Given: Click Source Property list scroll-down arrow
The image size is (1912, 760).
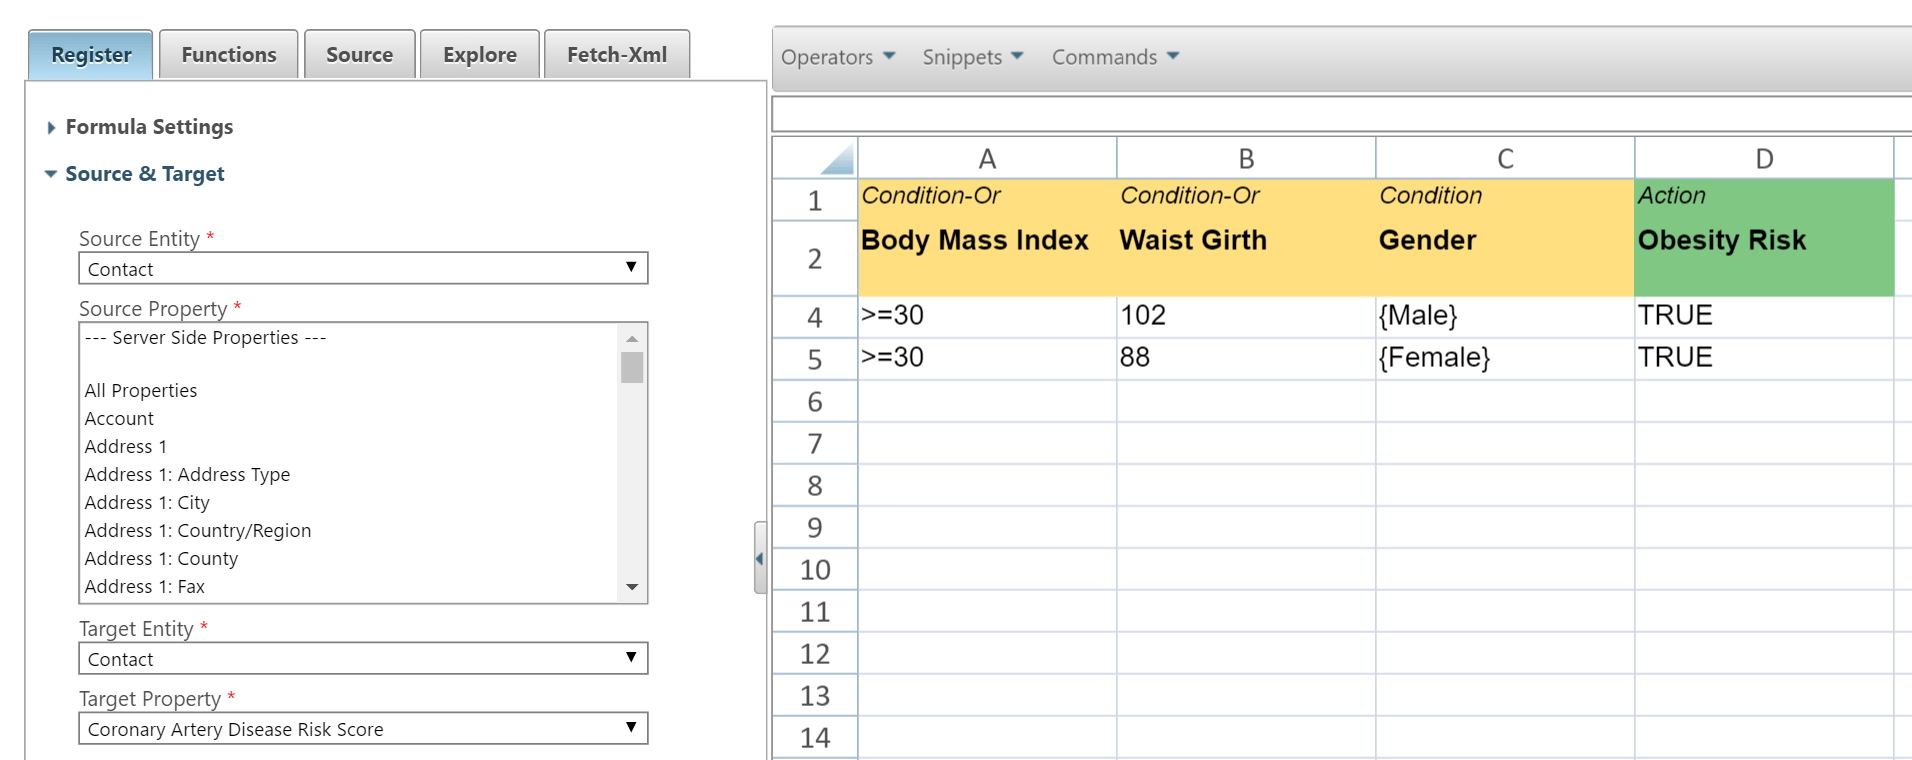Looking at the screenshot, I should [x=632, y=587].
